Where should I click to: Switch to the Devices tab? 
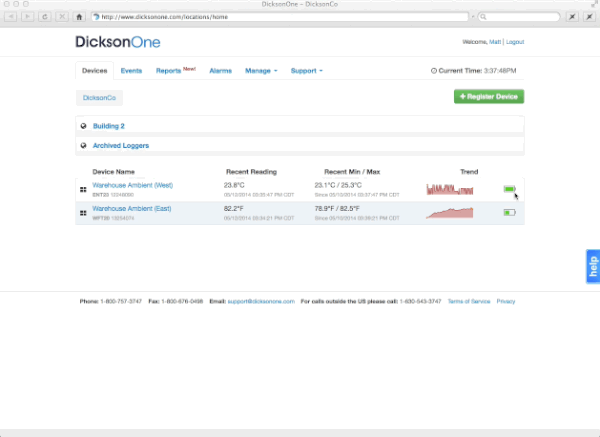(x=95, y=71)
